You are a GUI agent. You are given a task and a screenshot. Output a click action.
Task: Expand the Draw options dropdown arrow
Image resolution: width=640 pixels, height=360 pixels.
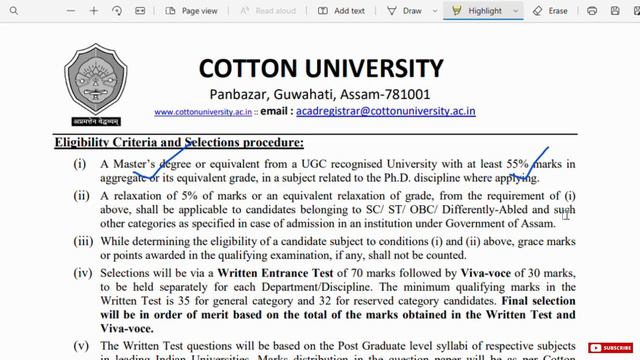(435, 11)
